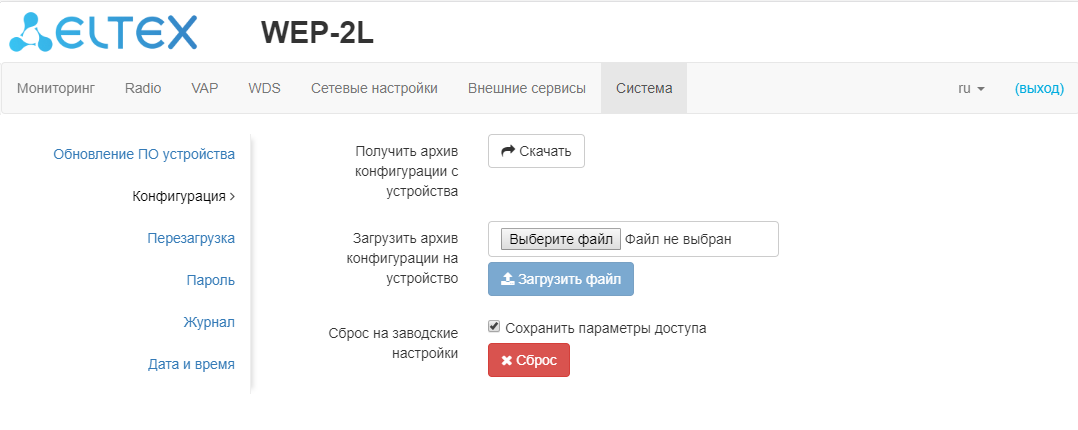Click the share arrow icon on Скачать
1078x430 pixels.
(508, 151)
